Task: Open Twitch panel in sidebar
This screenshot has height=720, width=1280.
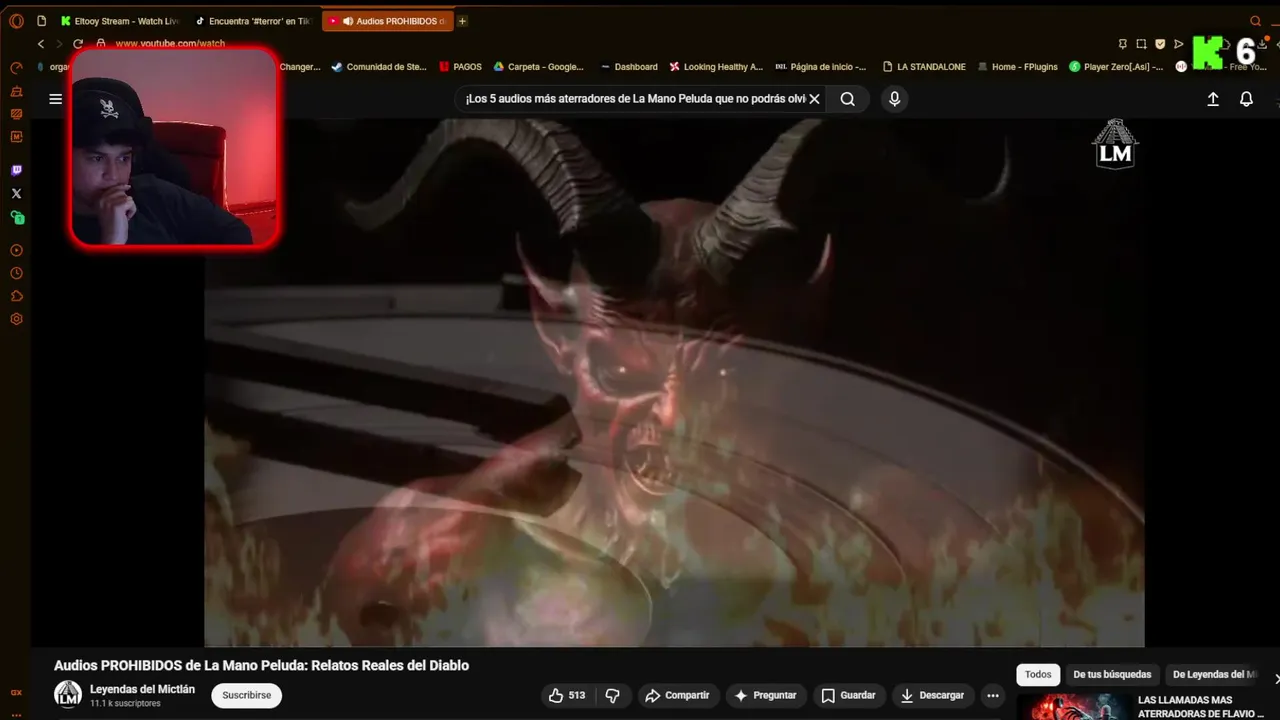Action: [x=16, y=171]
